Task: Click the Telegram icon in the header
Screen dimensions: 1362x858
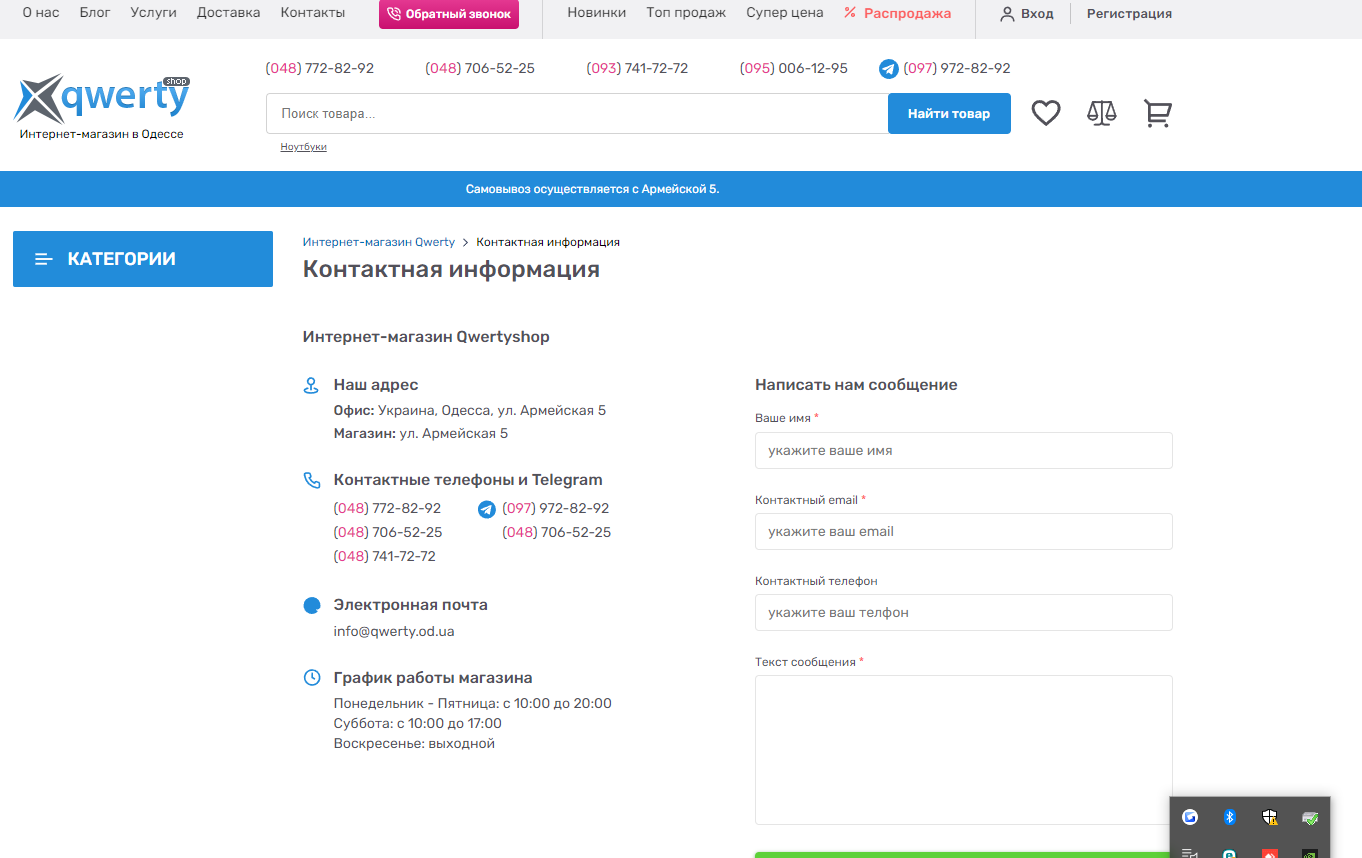Action: click(x=888, y=69)
